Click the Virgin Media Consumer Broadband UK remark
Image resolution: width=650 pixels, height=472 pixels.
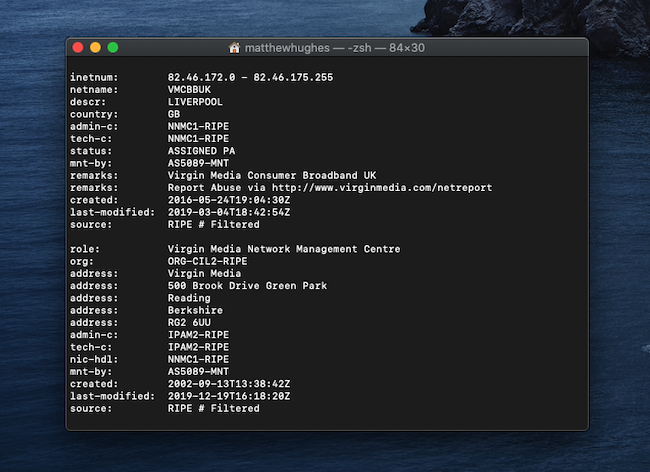273,175
